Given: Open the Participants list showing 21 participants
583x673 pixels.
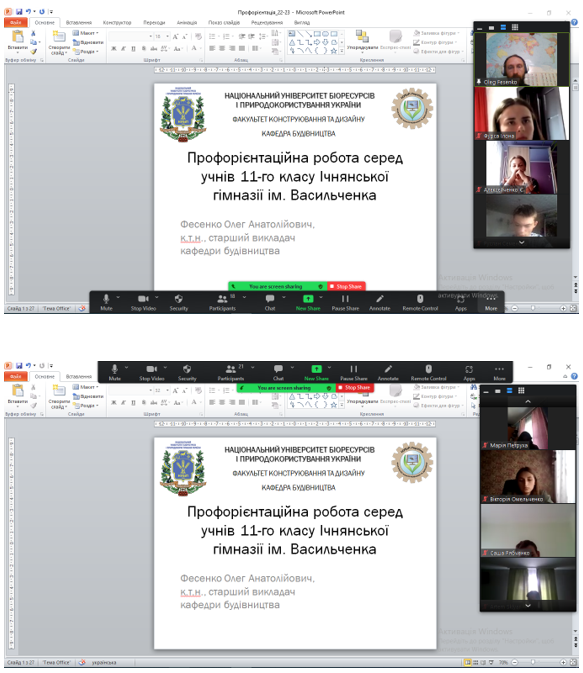Looking at the screenshot, I should pos(231,373).
